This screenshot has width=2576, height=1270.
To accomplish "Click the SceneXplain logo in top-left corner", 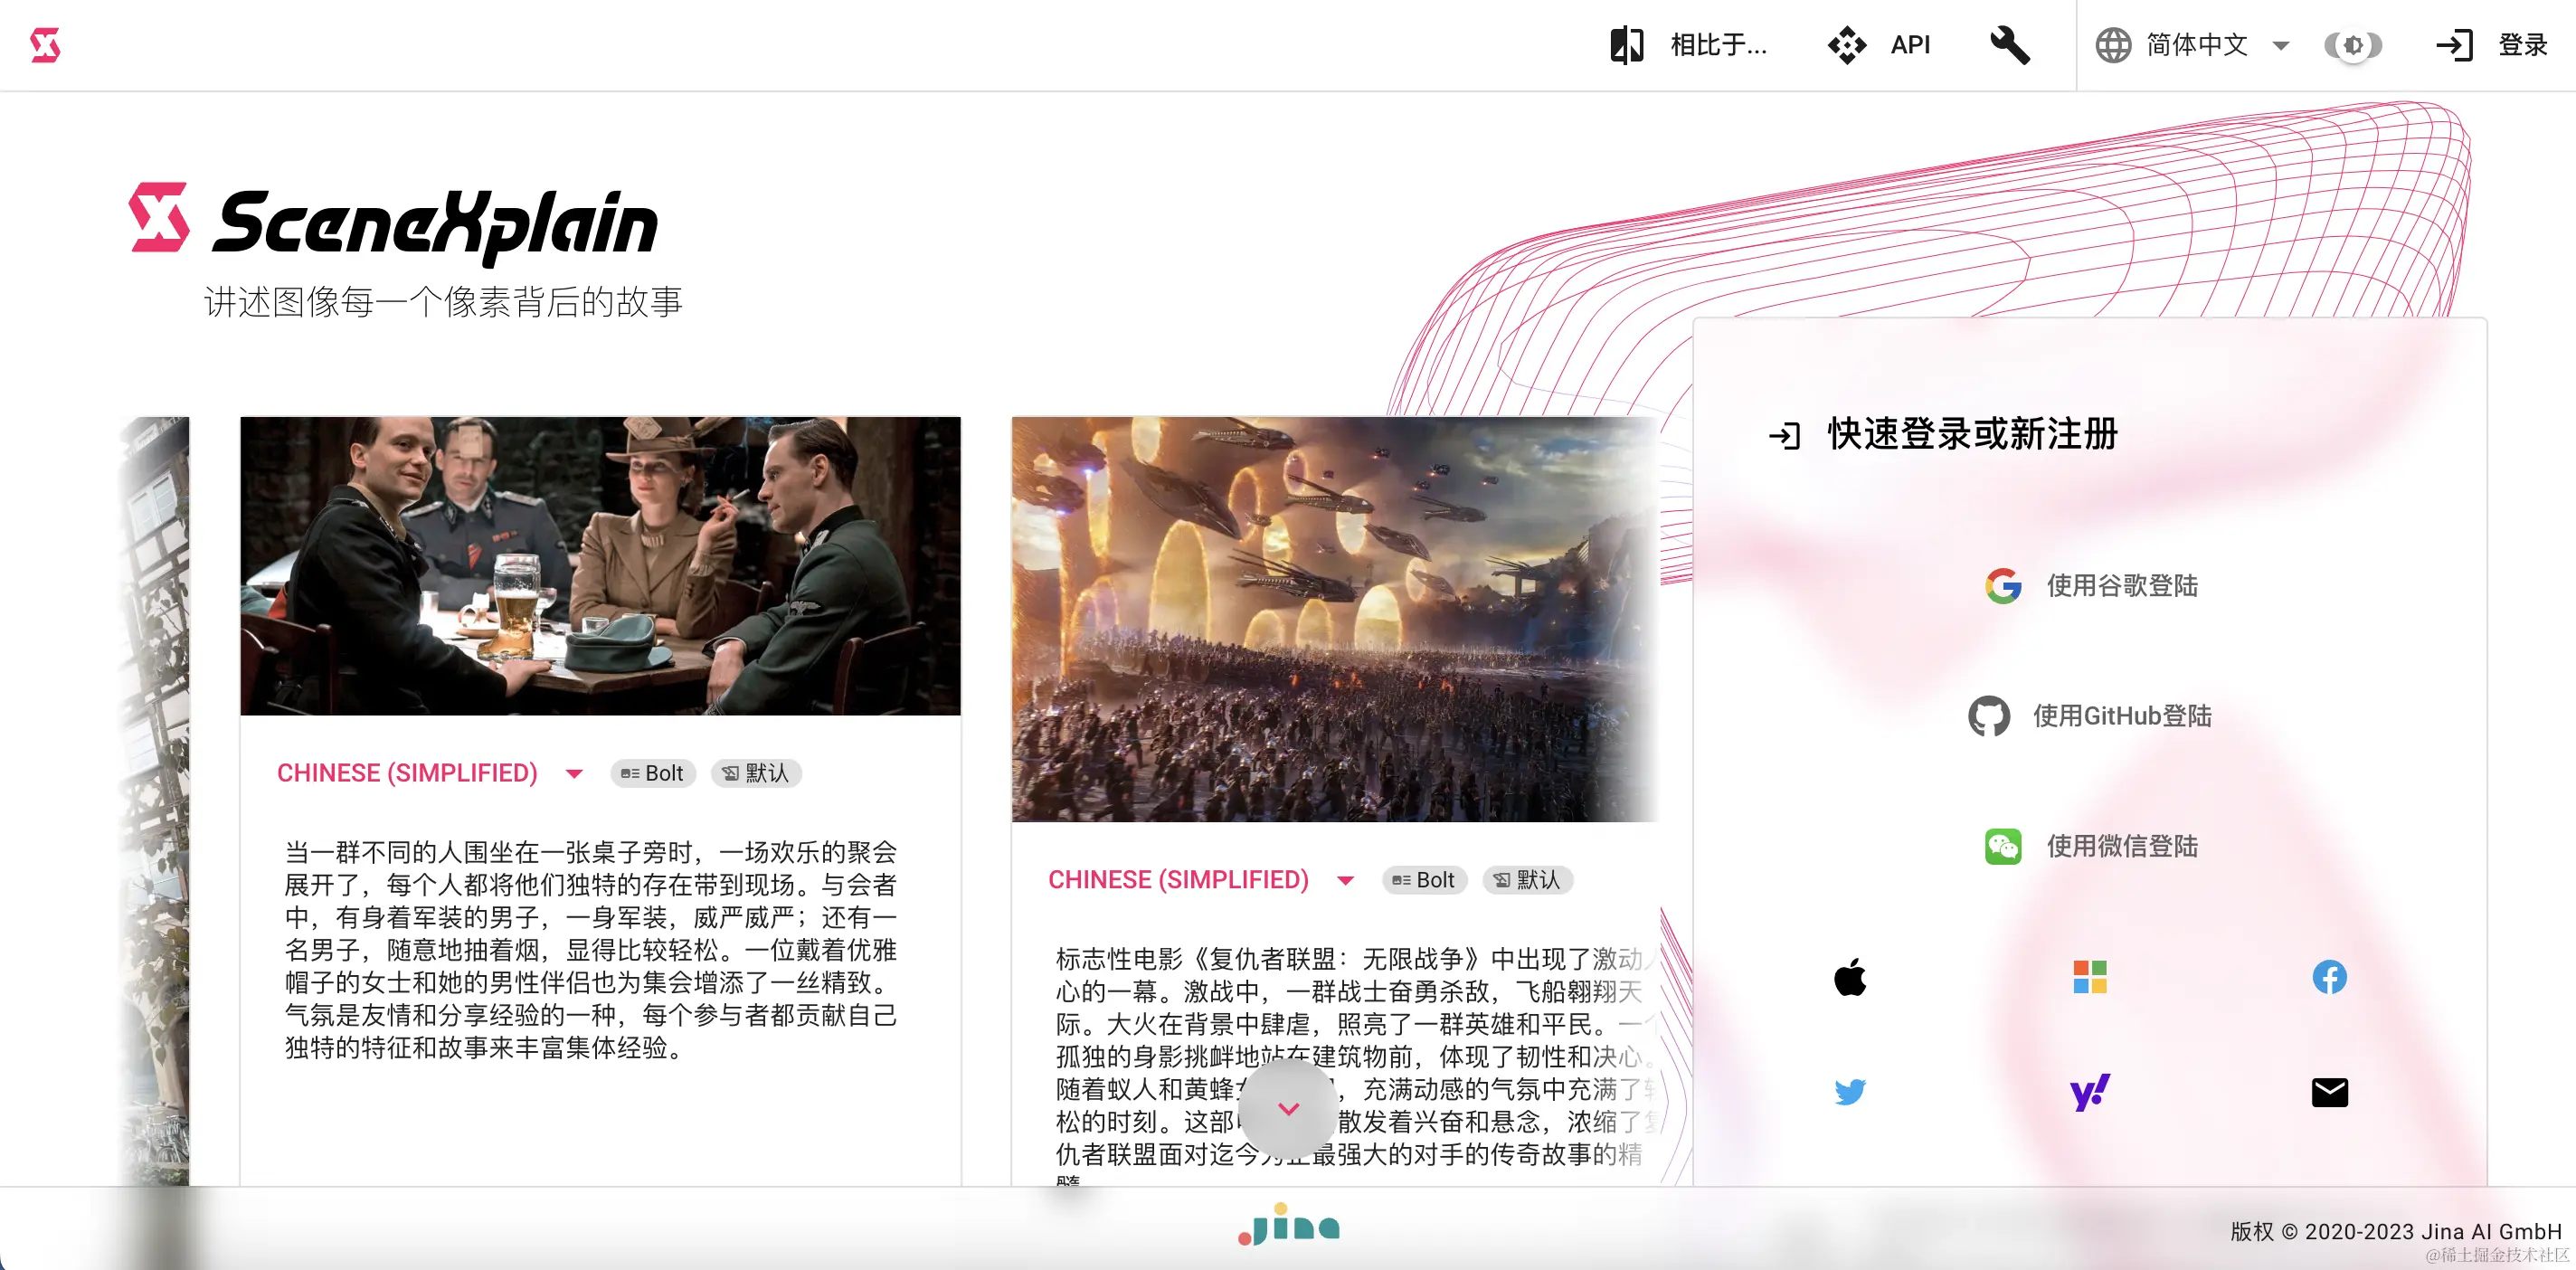I will point(45,45).
